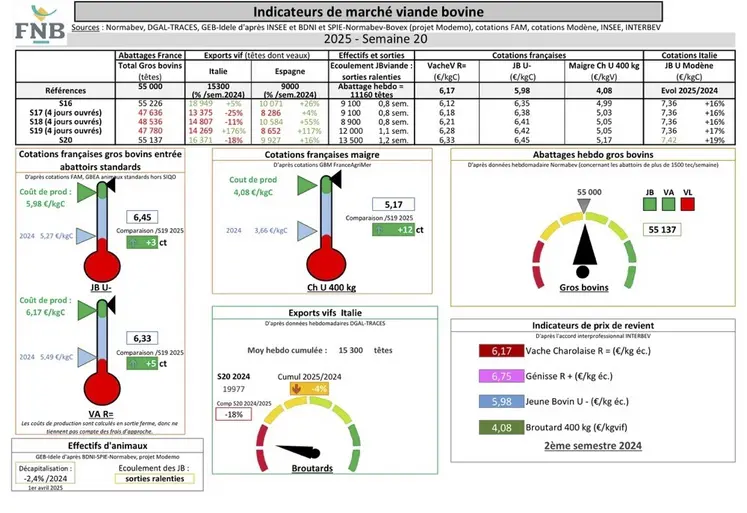Click blue 5,98 Jeune Bovin swatch

pyautogui.click(x=501, y=402)
